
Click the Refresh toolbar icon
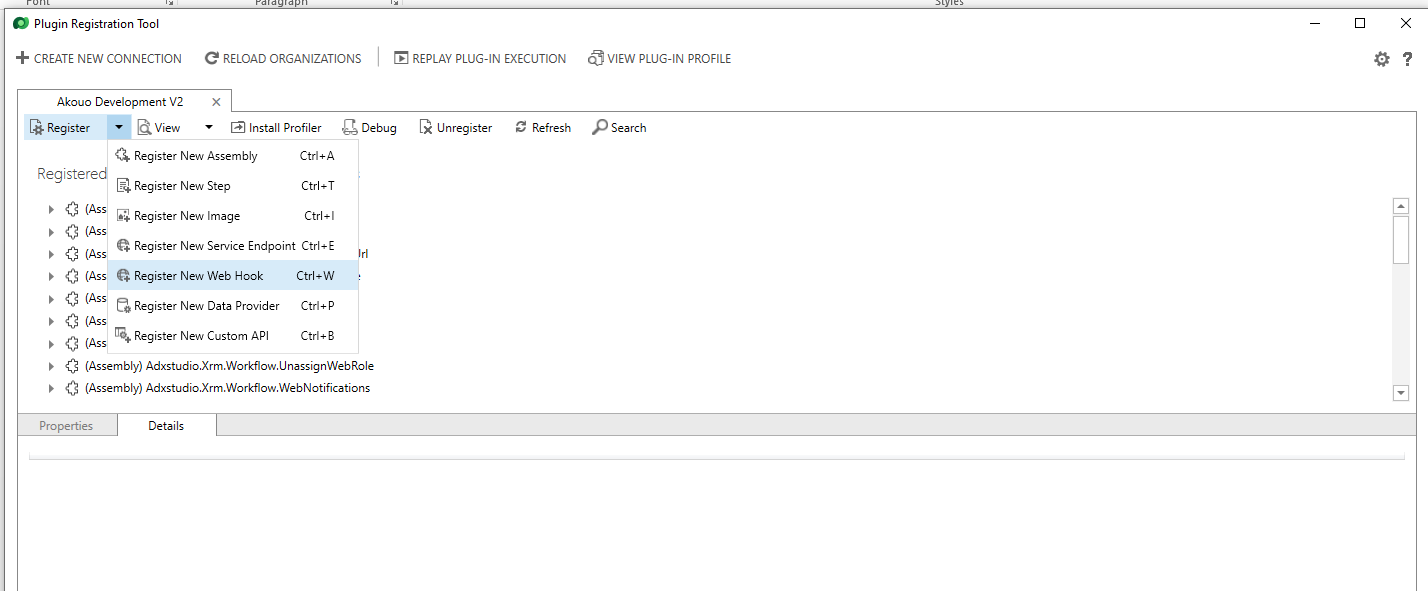(520, 127)
